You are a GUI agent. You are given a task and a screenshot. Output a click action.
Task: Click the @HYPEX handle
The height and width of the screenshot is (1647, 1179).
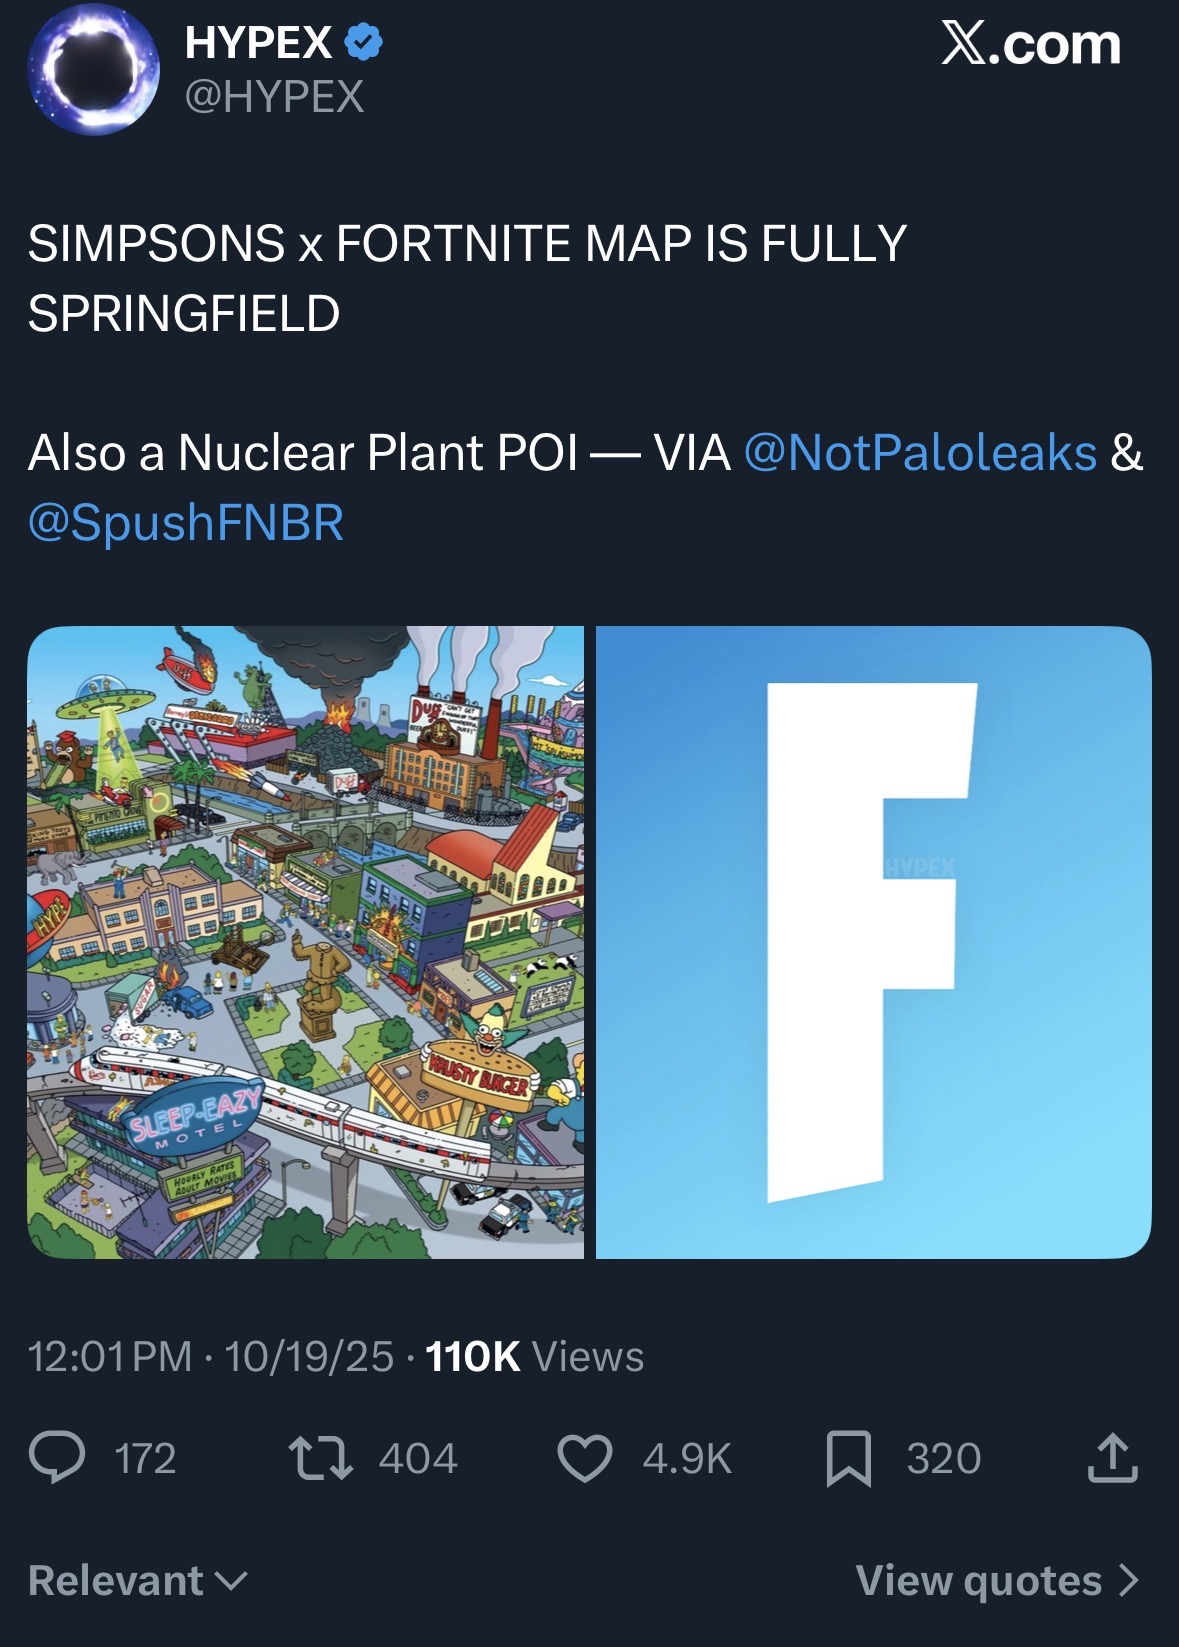[x=275, y=97]
